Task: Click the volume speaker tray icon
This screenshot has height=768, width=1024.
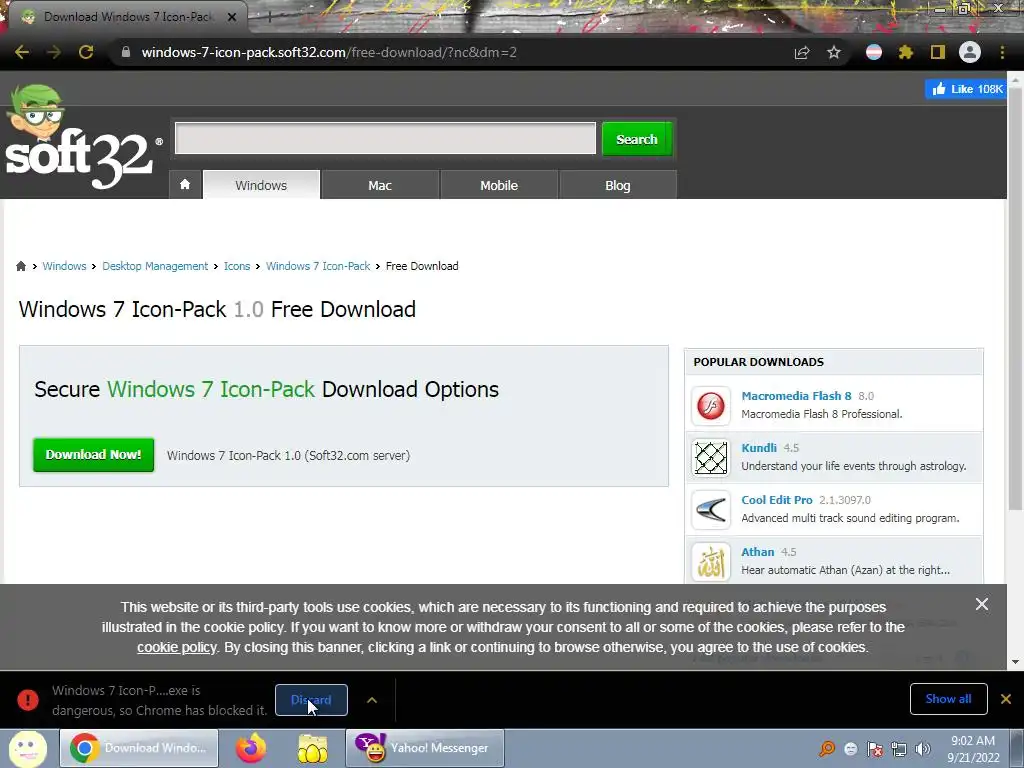Action: click(x=923, y=749)
